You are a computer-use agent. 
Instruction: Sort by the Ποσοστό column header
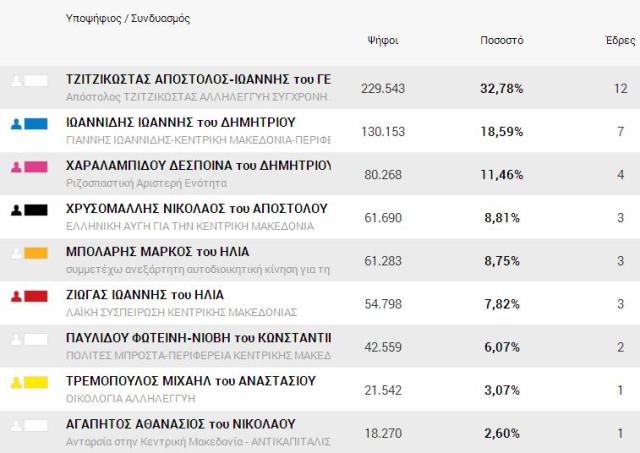[501, 41]
